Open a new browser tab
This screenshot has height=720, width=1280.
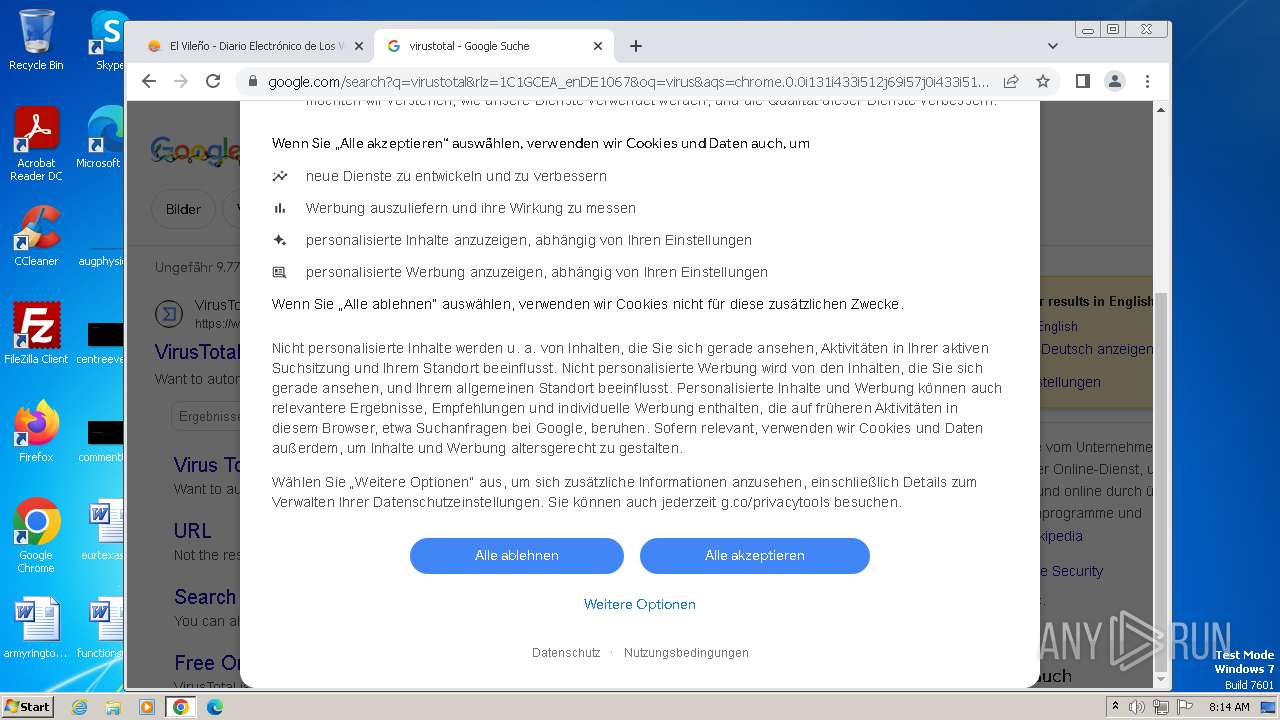pos(636,46)
